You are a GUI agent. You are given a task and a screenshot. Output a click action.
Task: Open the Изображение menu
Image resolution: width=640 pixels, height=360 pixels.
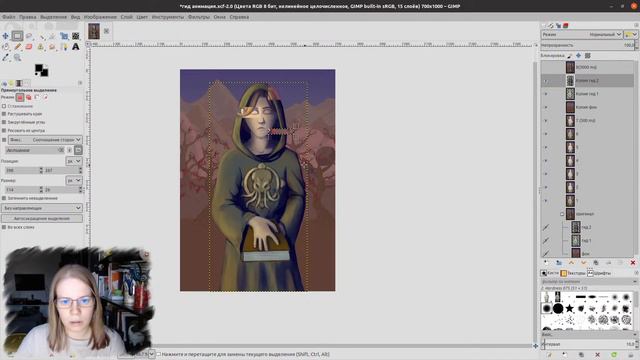pos(100,17)
